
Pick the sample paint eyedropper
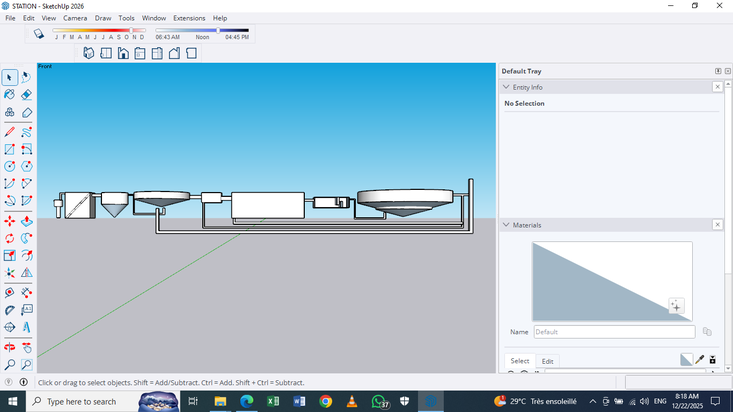pyautogui.click(x=700, y=359)
